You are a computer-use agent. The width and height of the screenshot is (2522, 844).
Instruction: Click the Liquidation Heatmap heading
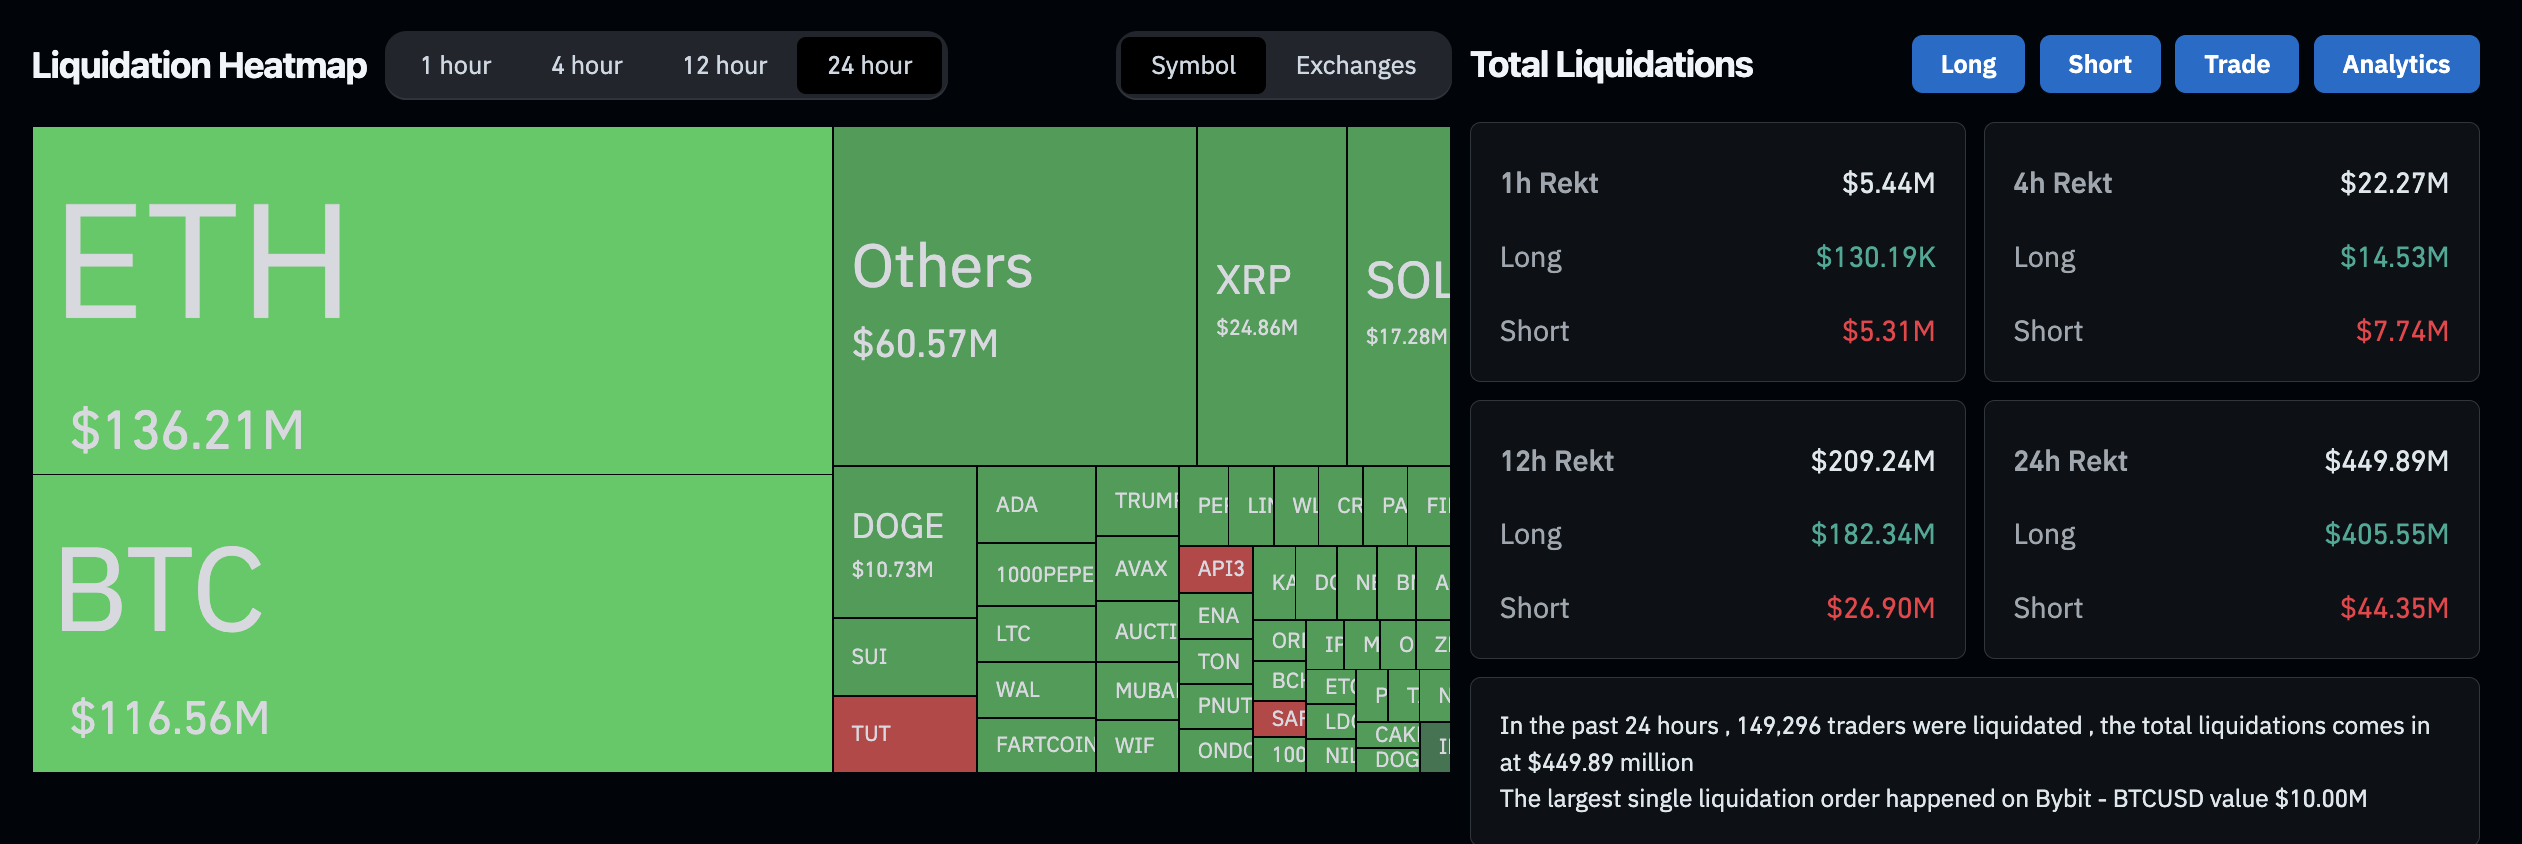point(199,66)
